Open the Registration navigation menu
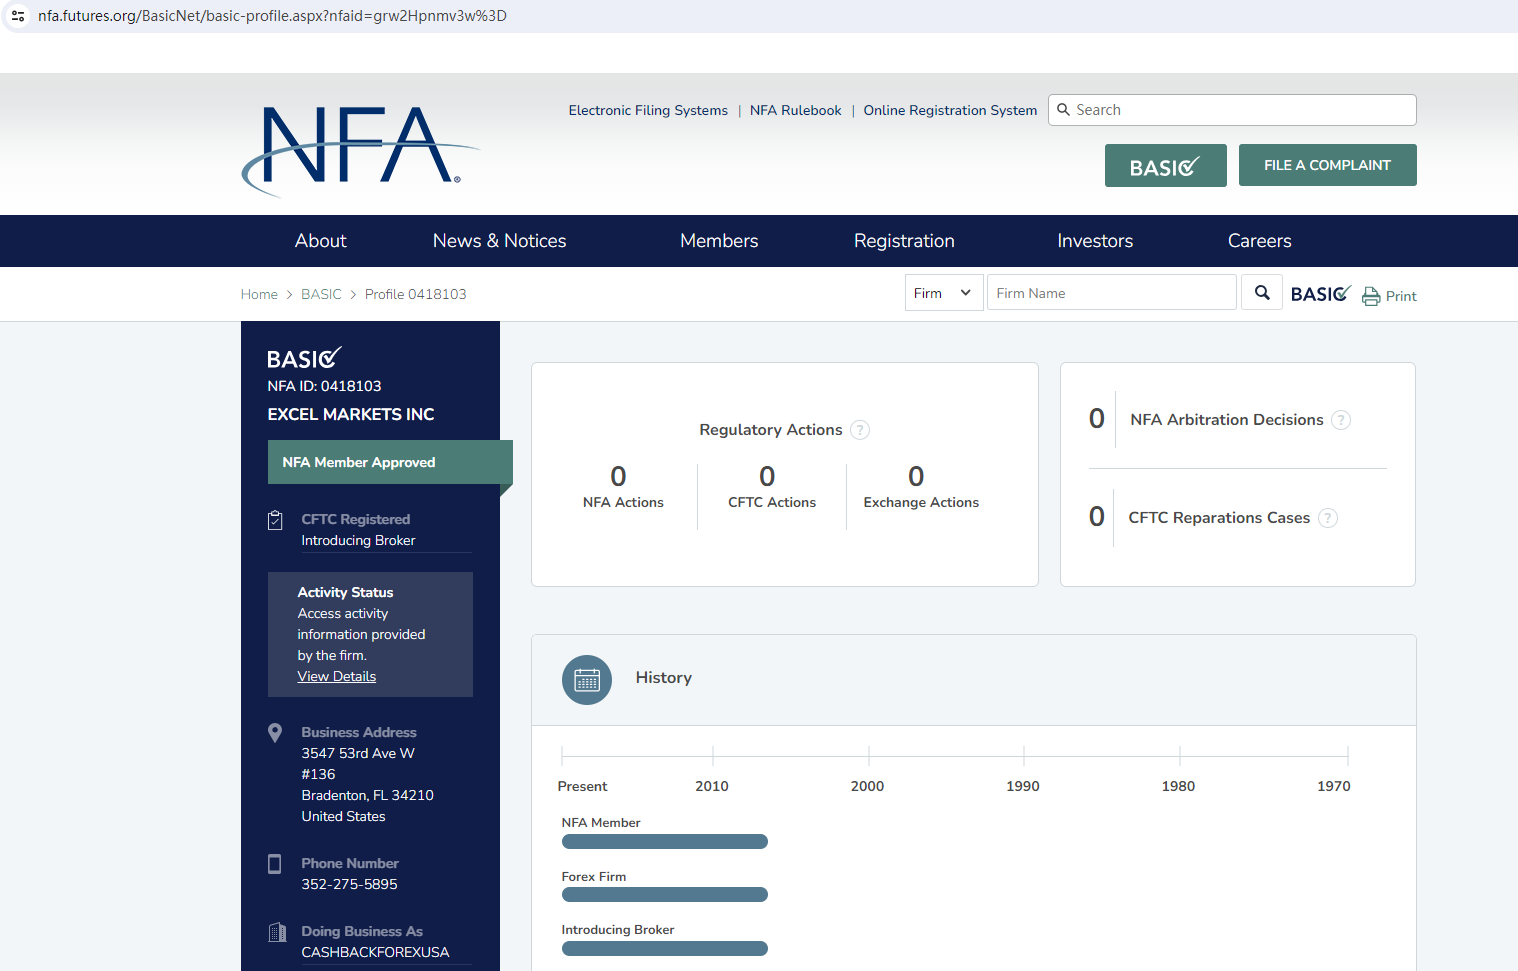The image size is (1518, 971). 904,241
